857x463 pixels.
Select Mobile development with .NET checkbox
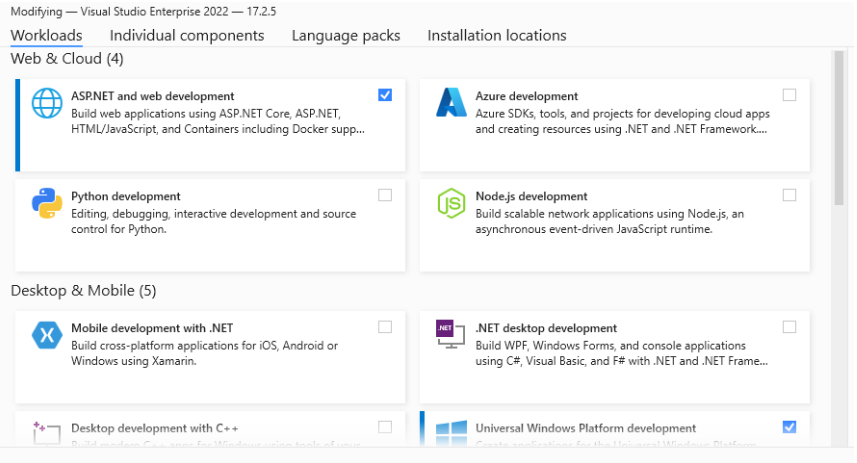[385, 327]
